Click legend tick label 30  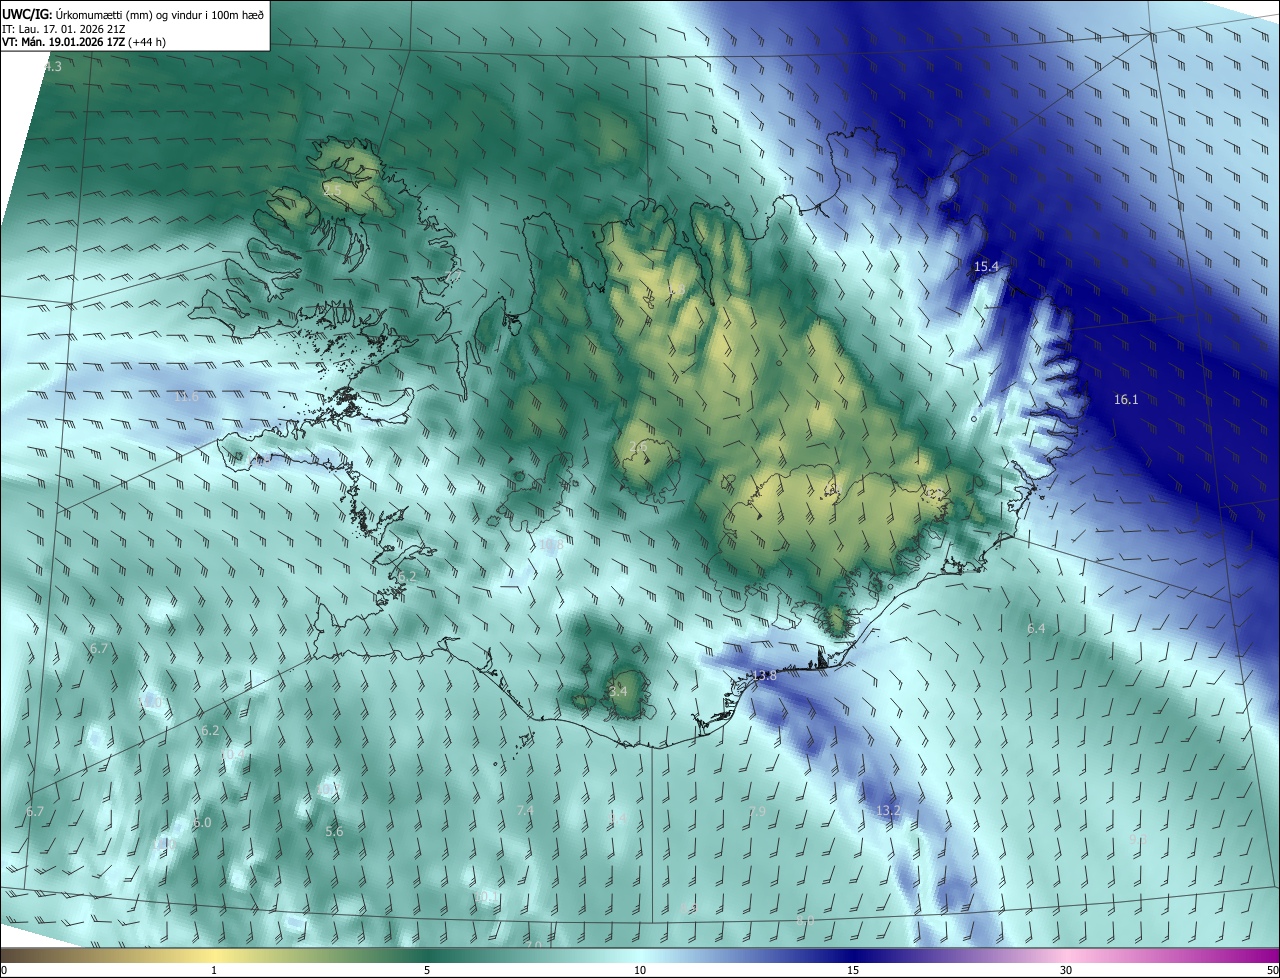click(1066, 970)
